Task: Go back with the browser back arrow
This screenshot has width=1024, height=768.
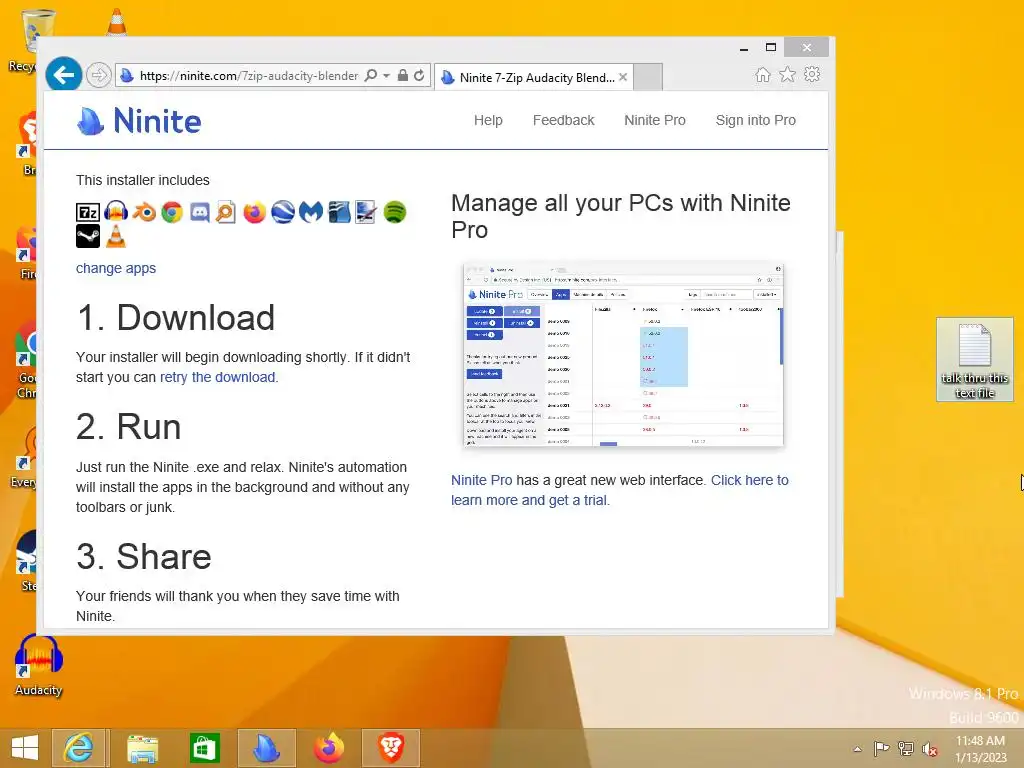Action: click(x=63, y=75)
